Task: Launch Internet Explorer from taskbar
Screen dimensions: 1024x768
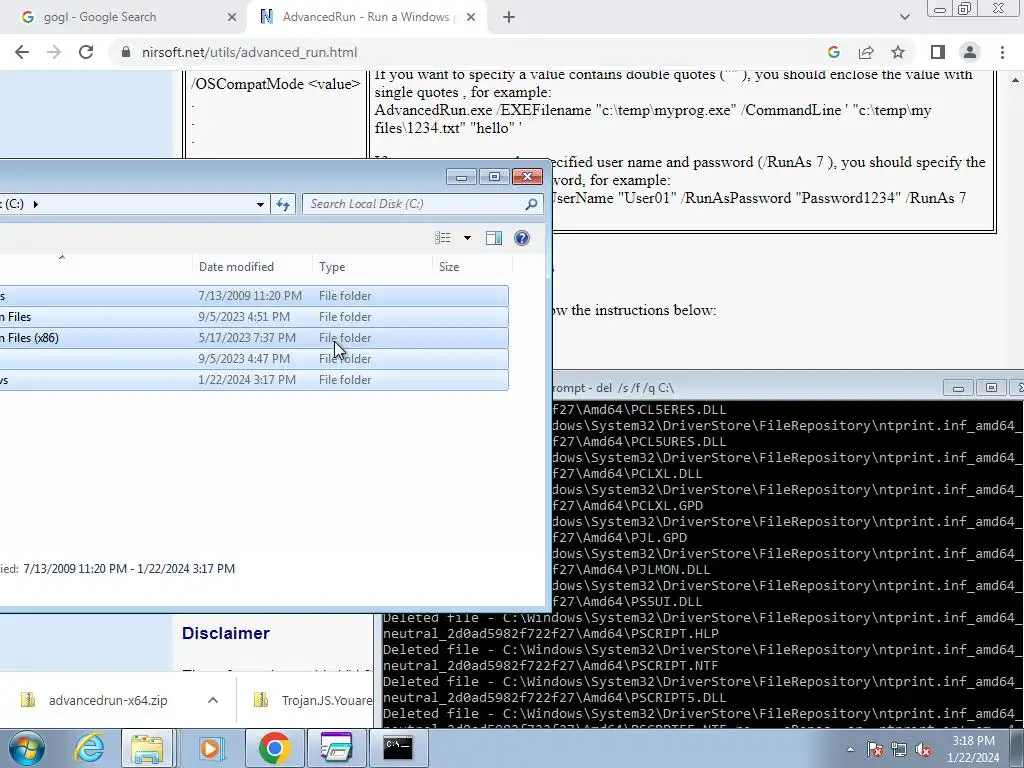Action: [89, 748]
